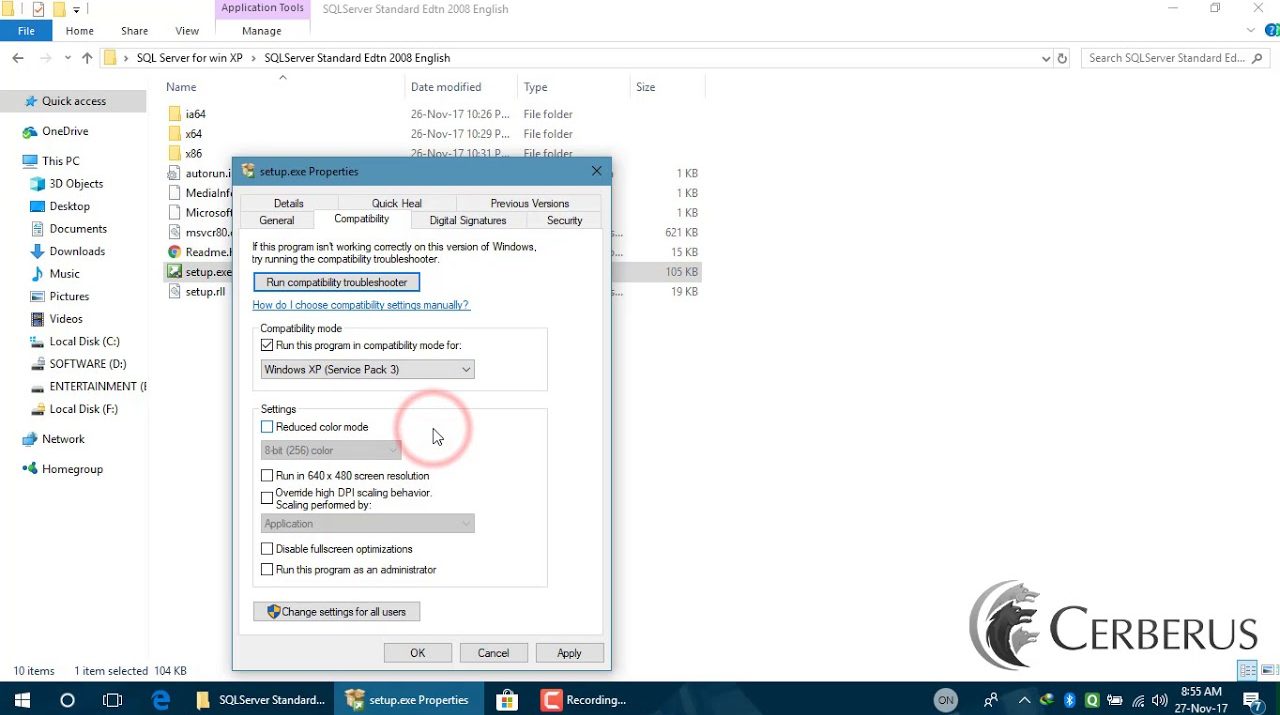
Task: Expand the address bar history dropdown arrow
Action: [x=1046, y=58]
